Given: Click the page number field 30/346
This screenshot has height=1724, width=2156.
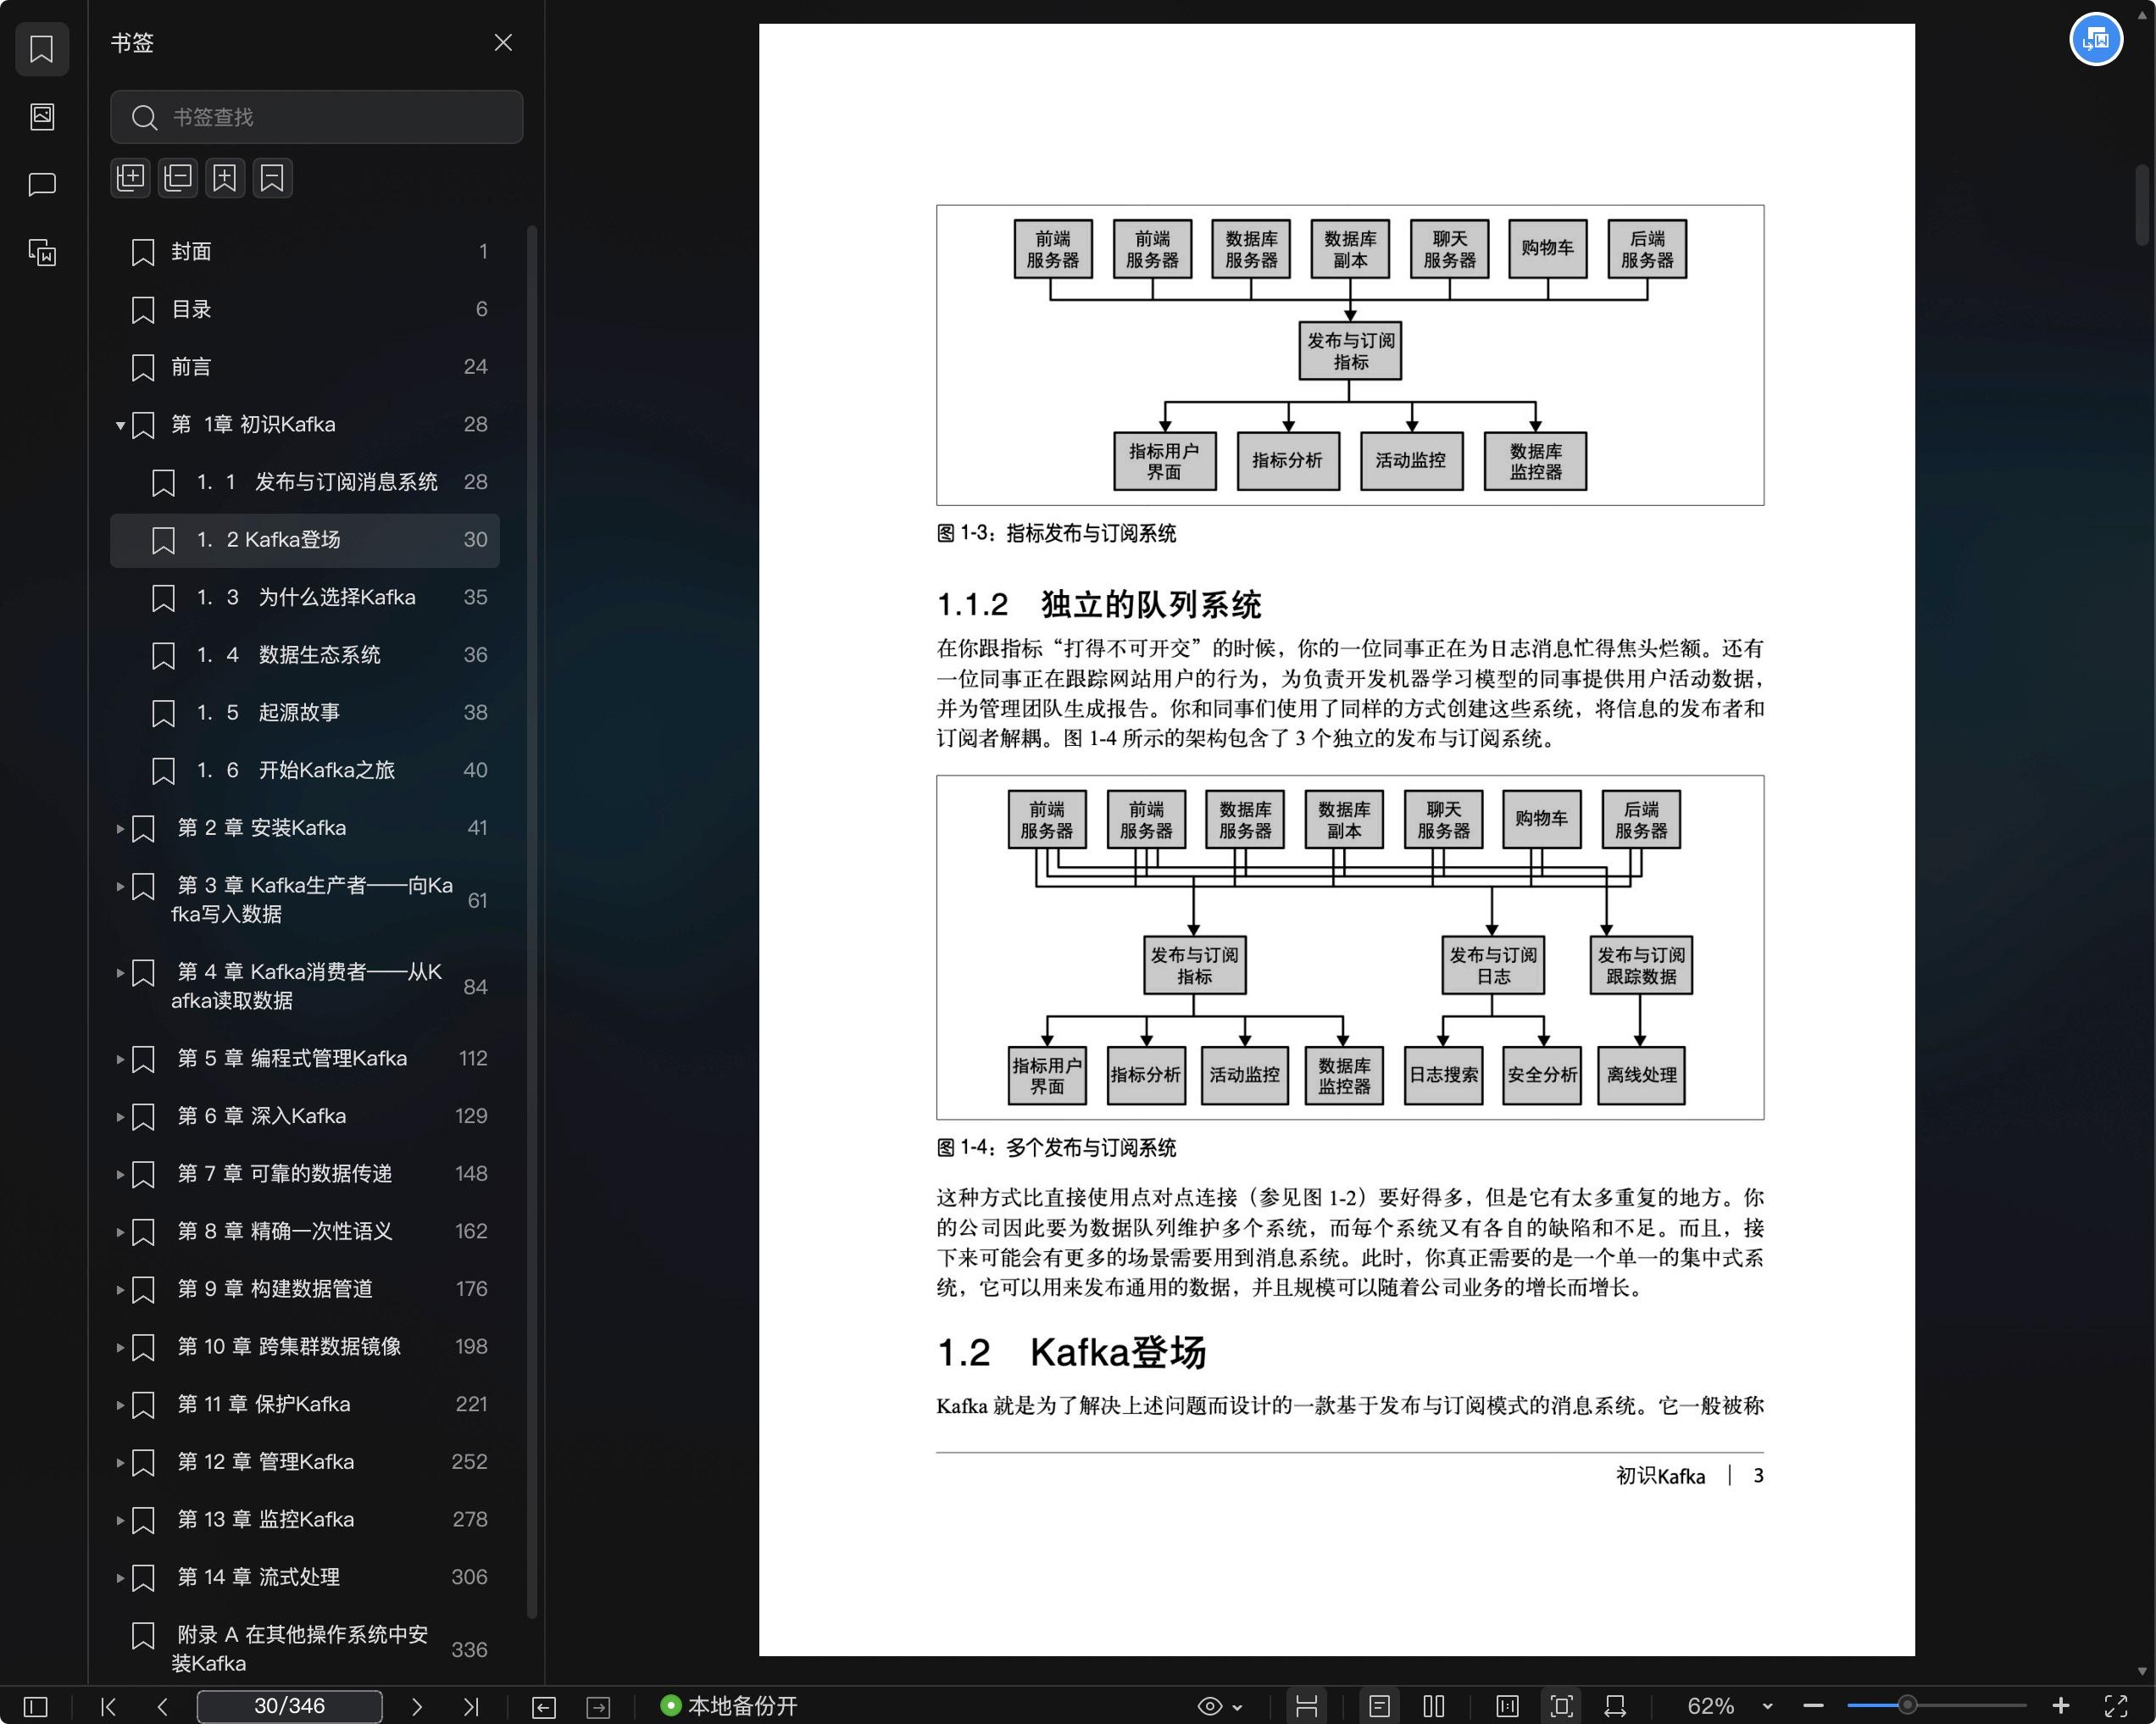Looking at the screenshot, I should coord(289,1706).
